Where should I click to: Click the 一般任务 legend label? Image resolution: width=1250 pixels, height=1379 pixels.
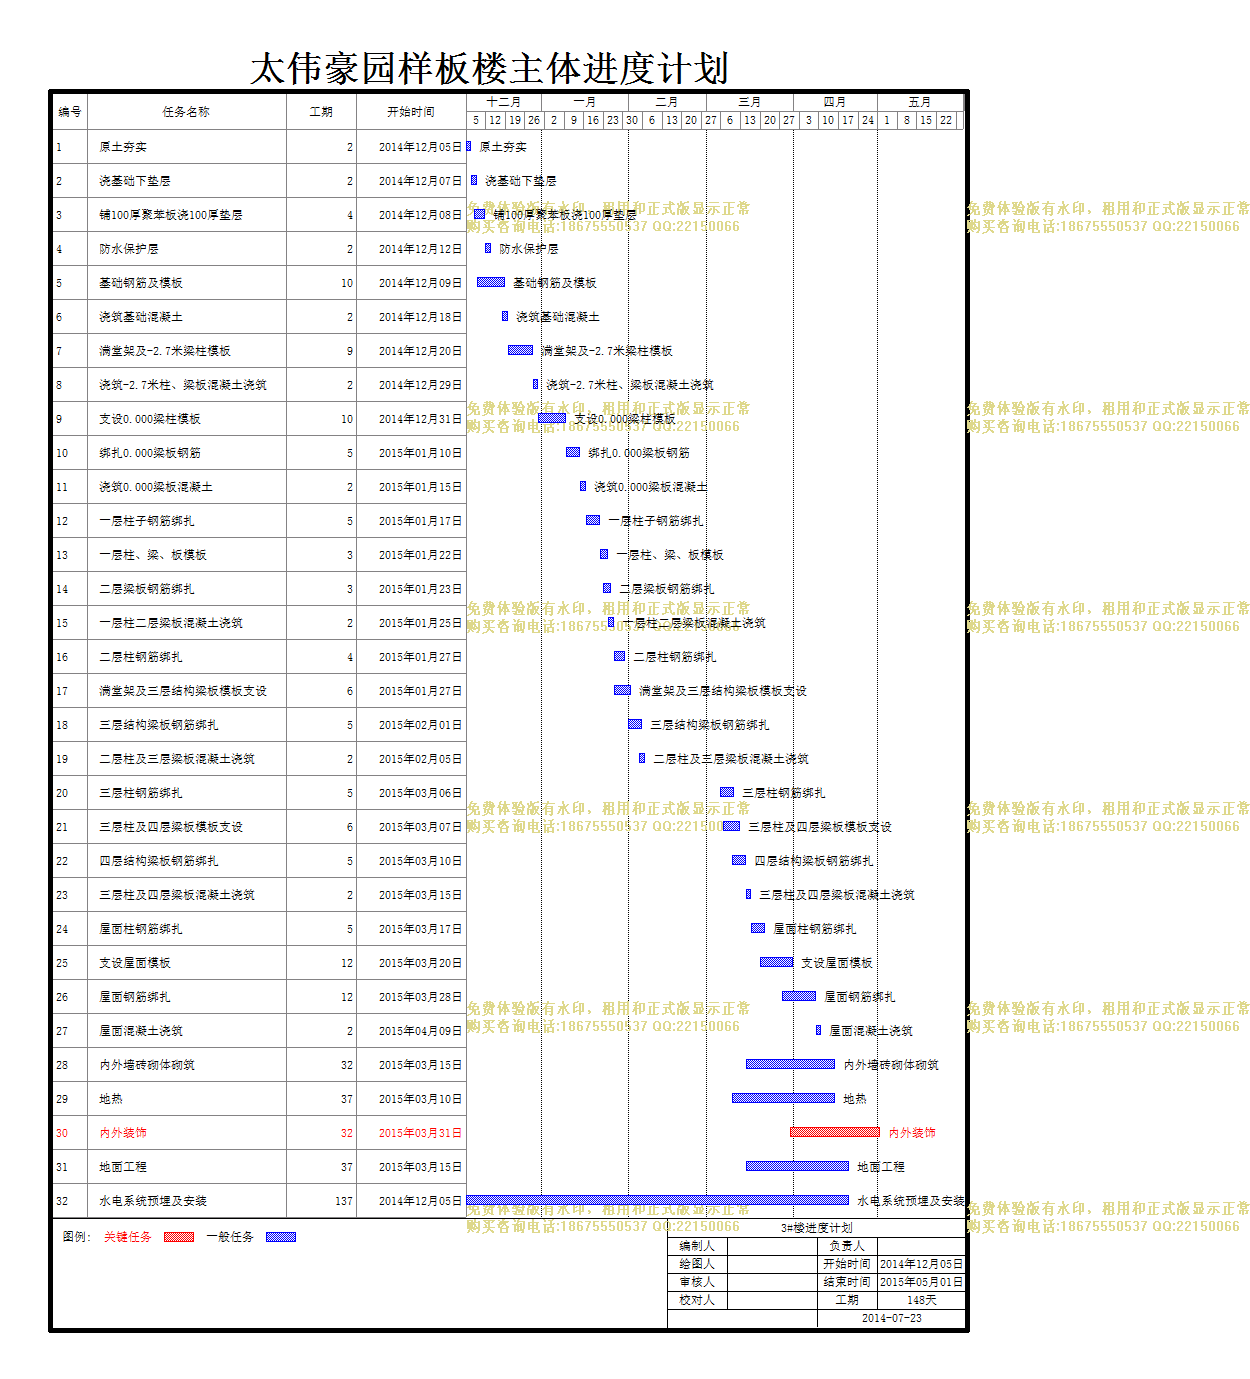point(230,1237)
